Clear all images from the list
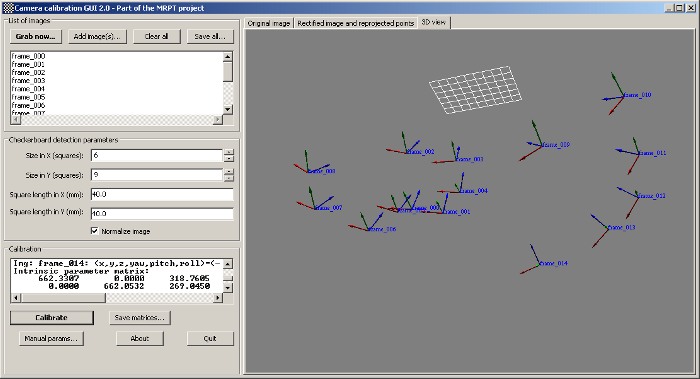The image size is (700, 379). click(156, 37)
